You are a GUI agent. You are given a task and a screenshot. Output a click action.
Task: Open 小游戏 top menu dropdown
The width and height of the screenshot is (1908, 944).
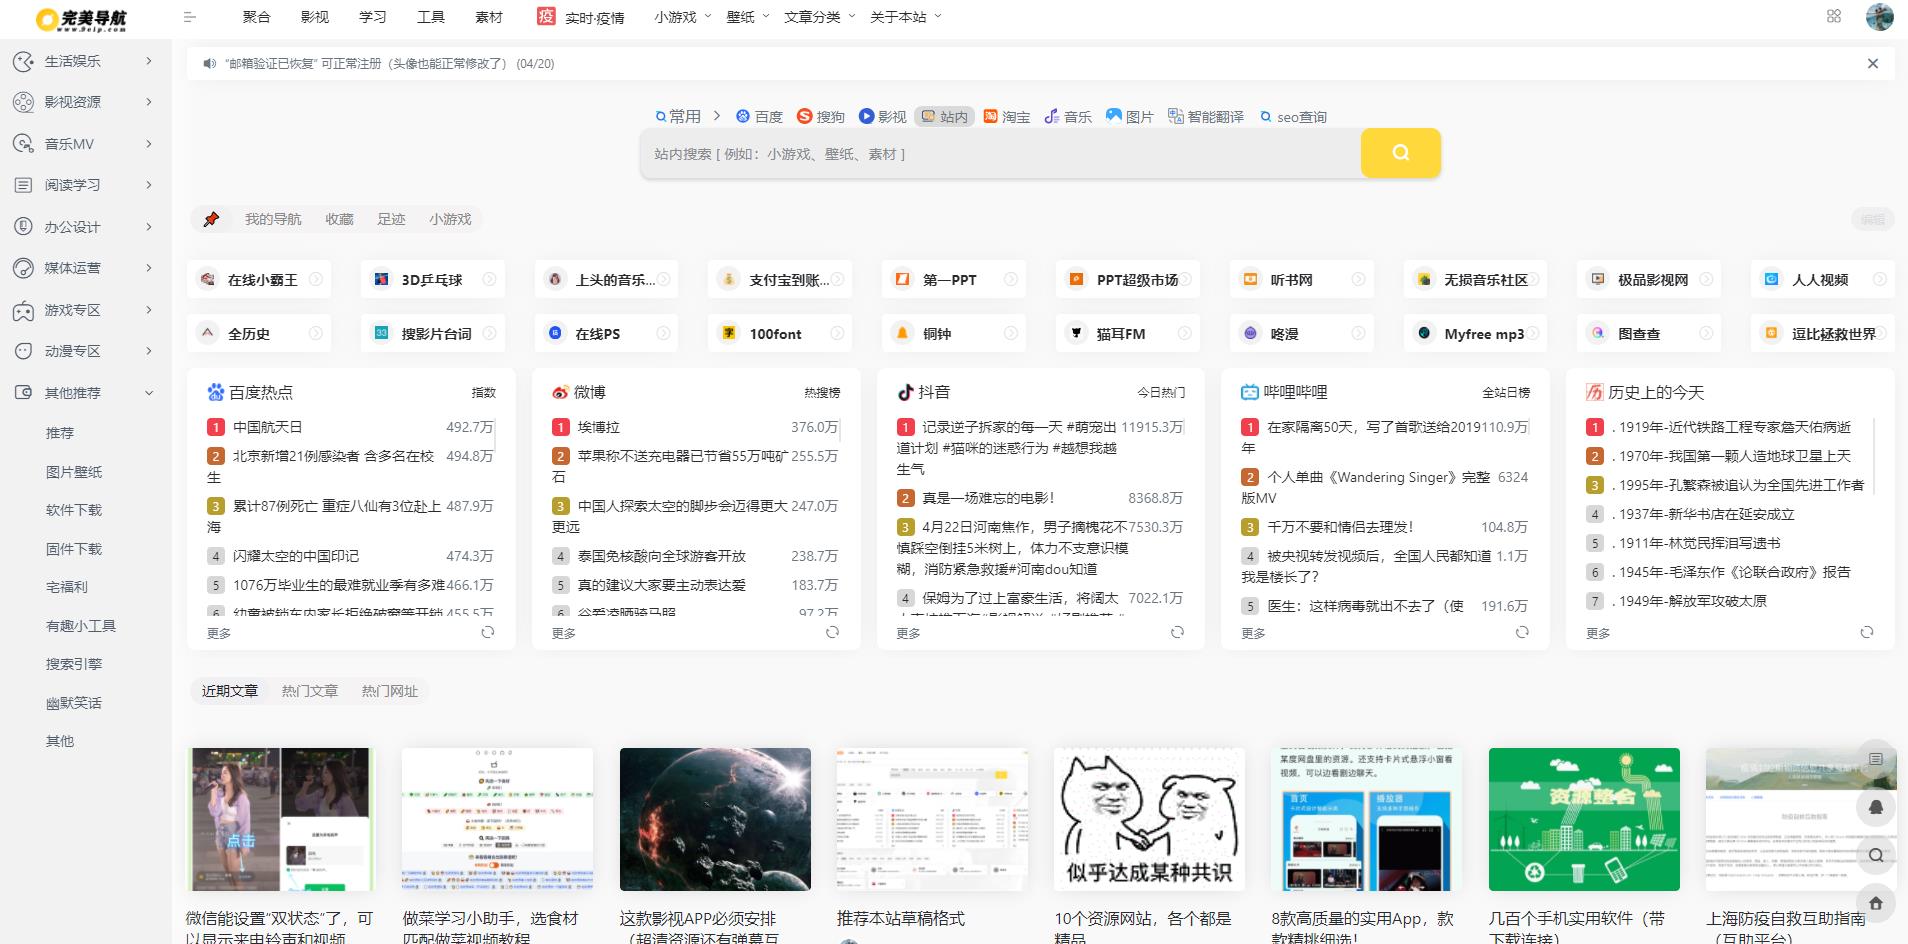(x=683, y=17)
